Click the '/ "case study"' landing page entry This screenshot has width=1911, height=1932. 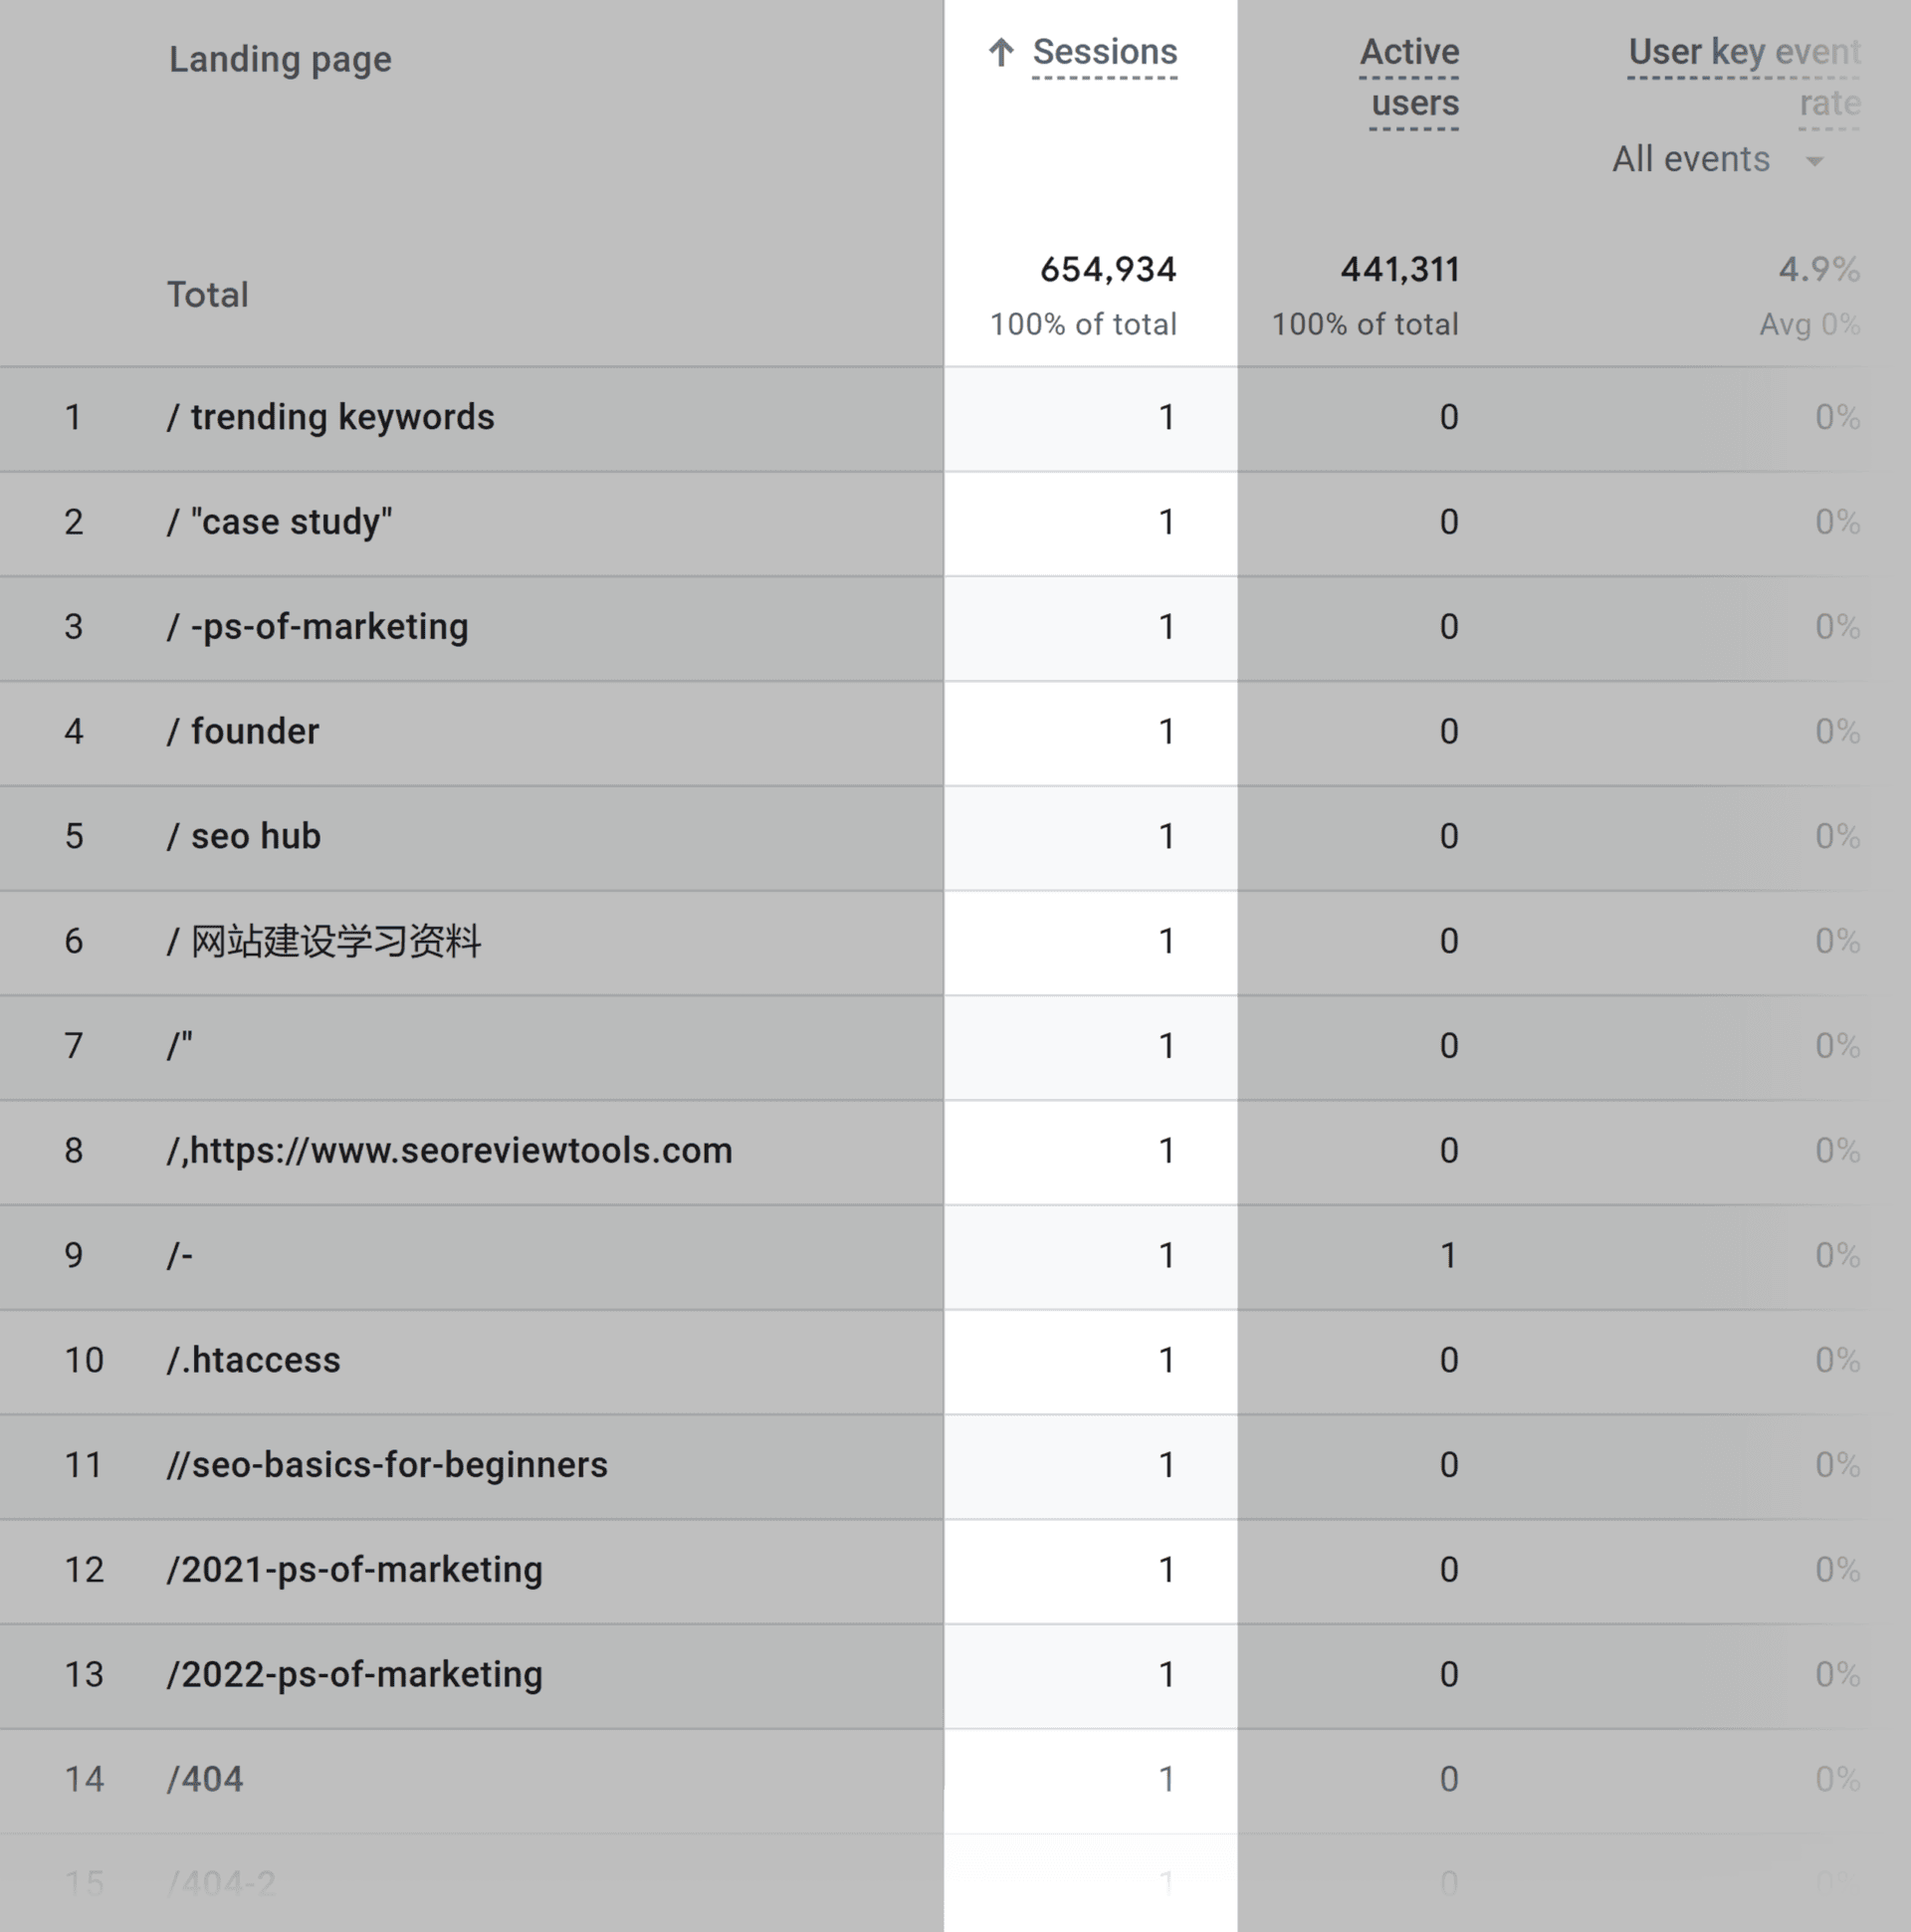pos(279,521)
